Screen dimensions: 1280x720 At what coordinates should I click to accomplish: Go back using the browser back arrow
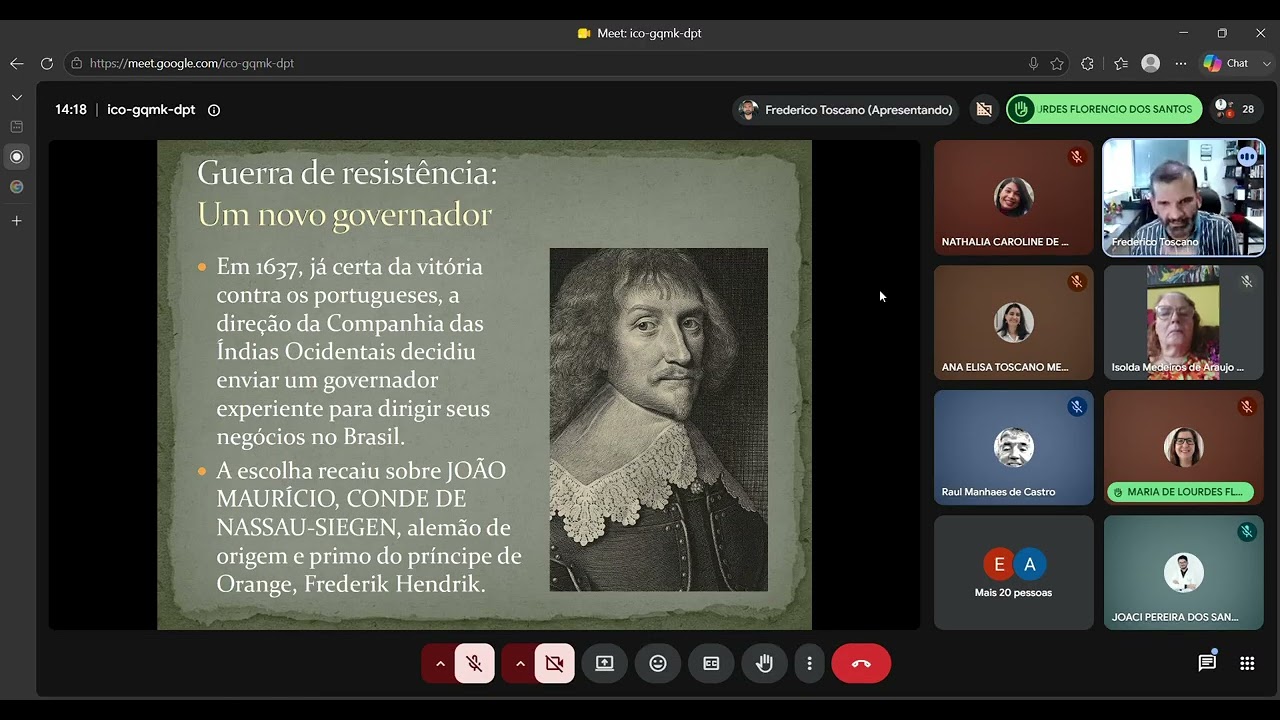tap(16, 63)
